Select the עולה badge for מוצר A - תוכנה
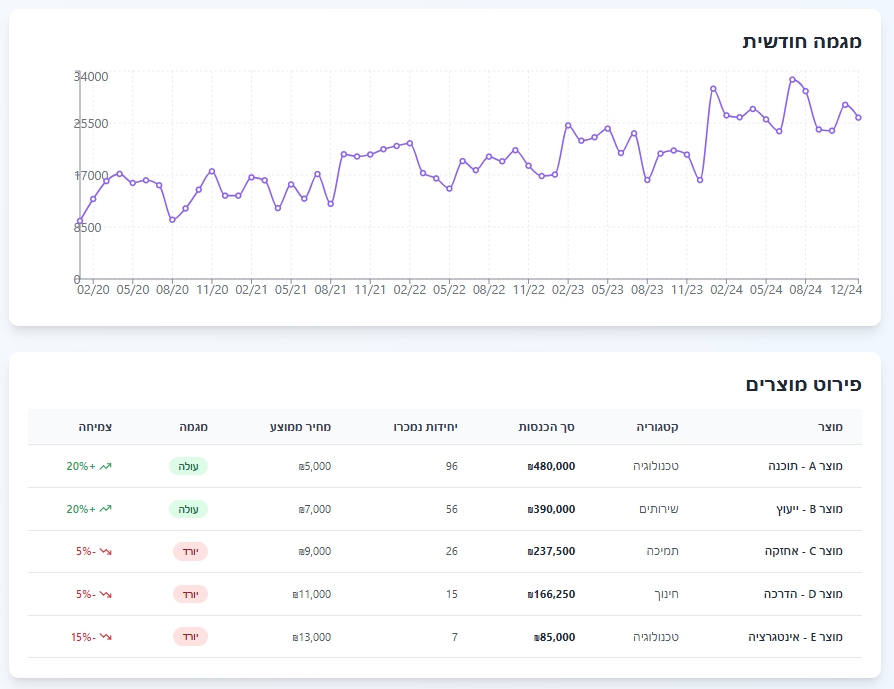The height and width of the screenshot is (689, 894). click(188, 466)
